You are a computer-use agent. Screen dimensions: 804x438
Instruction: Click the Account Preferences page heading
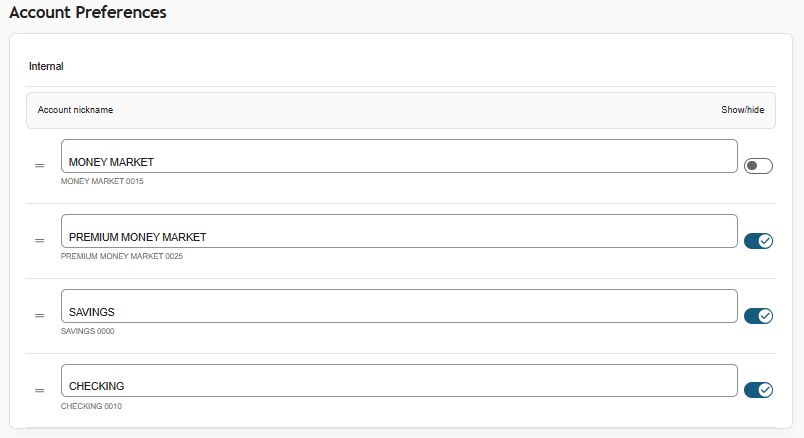coord(88,13)
